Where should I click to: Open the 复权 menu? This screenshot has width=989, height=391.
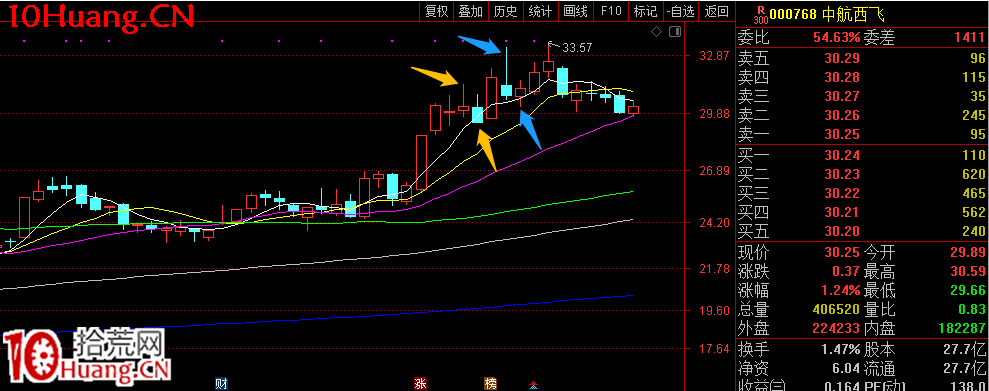[436, 11]
